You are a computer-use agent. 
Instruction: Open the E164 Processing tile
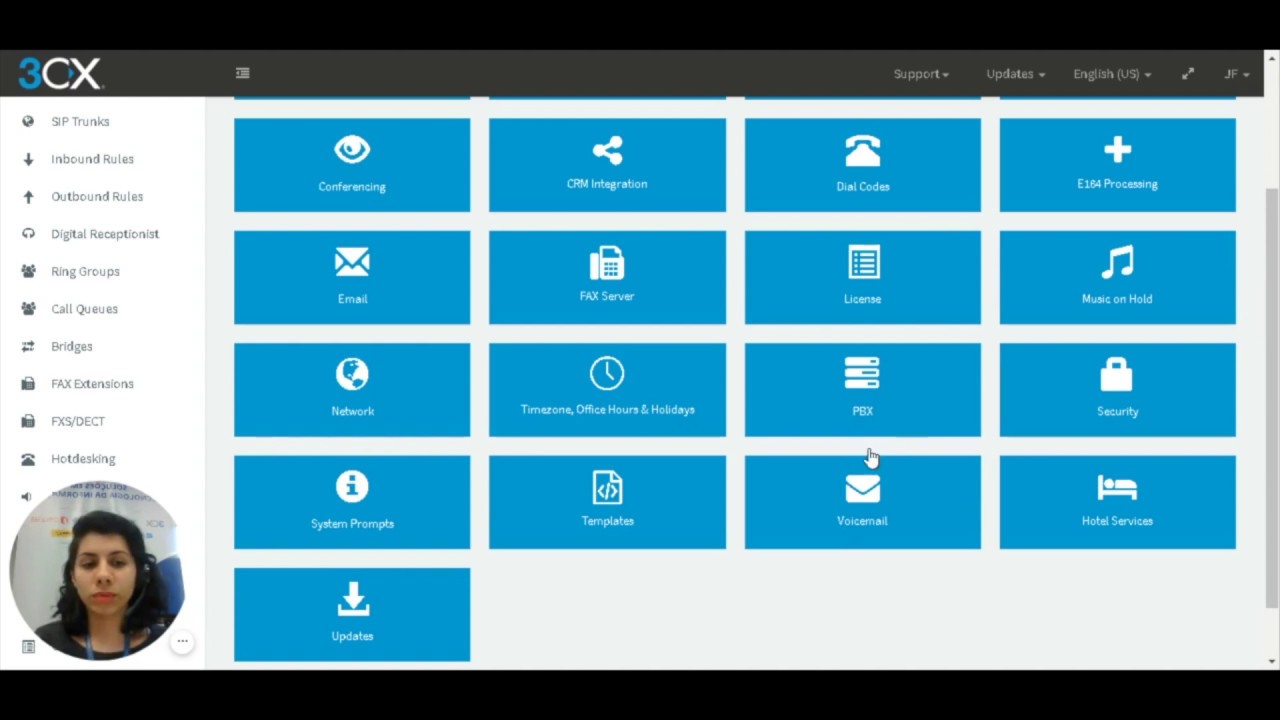click(x=1117, y=165)
